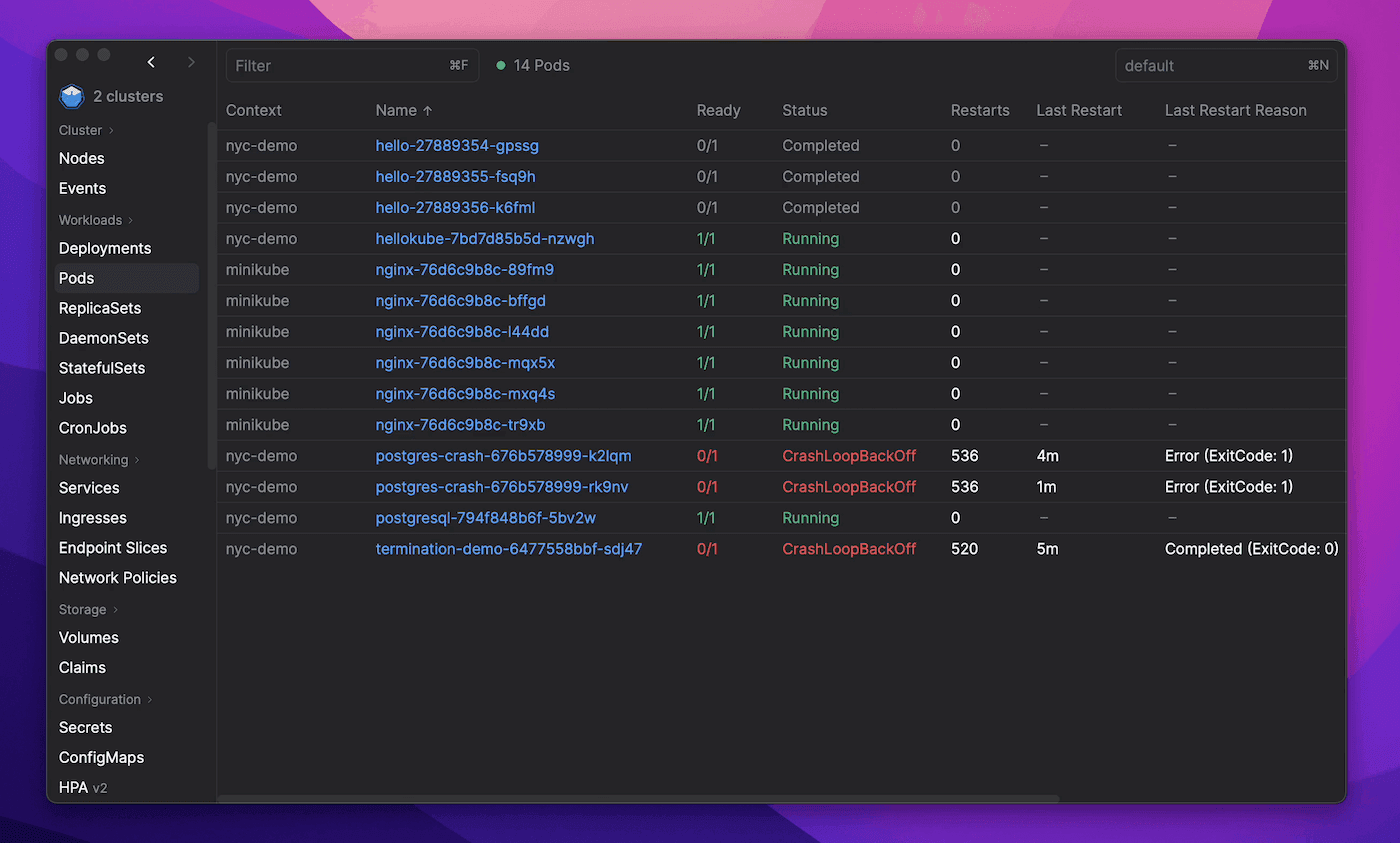Image resolution: width=1400 pixels, height=843 pixels.
Task: Open the default namespace dropdown
Action: [1226, 64]
